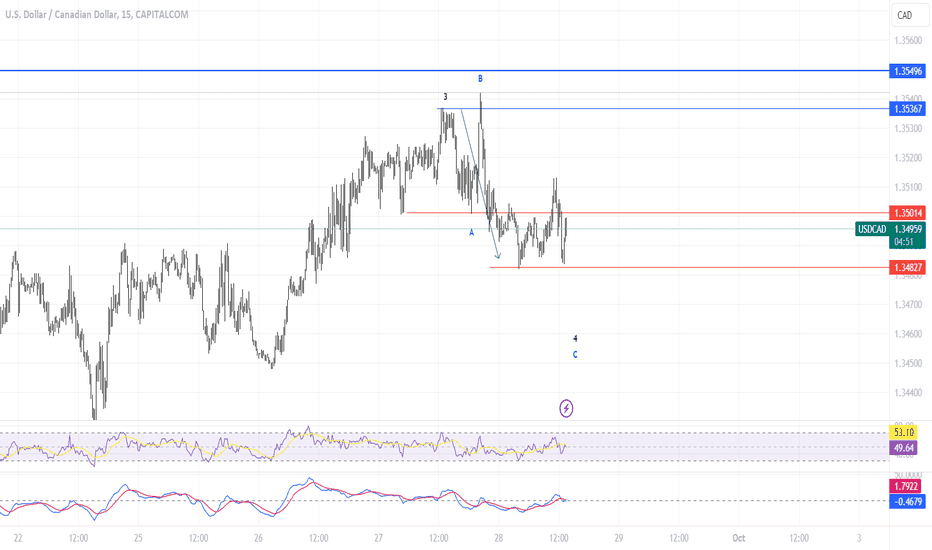The image size is (932, 550).
Task: Click the 04:51 candle countdown label
Action: 903,242
